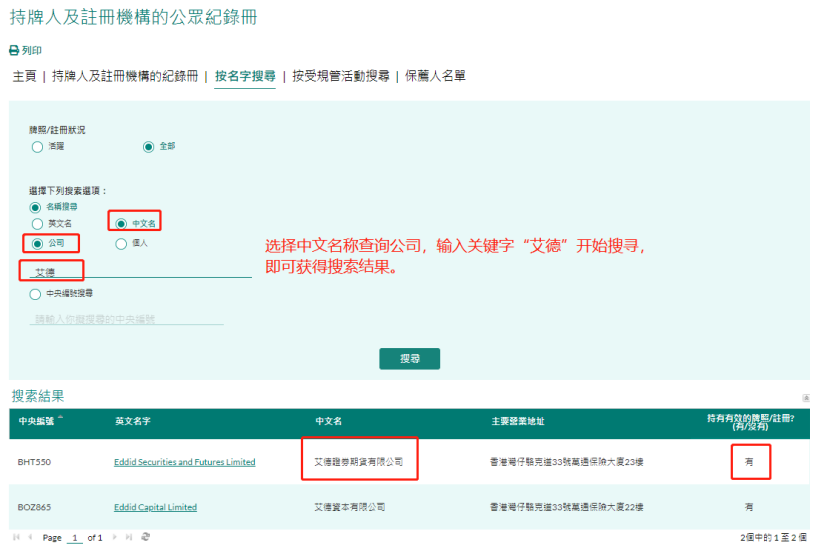Click the name input field containing 艾德
Image resolution: width=820 pixels, height=555 pixels.
pyautogui.click(x=140, y=272)
